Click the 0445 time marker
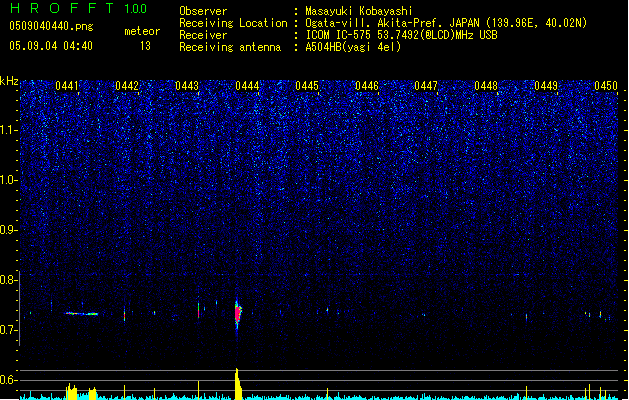 [x=307, y=86]
